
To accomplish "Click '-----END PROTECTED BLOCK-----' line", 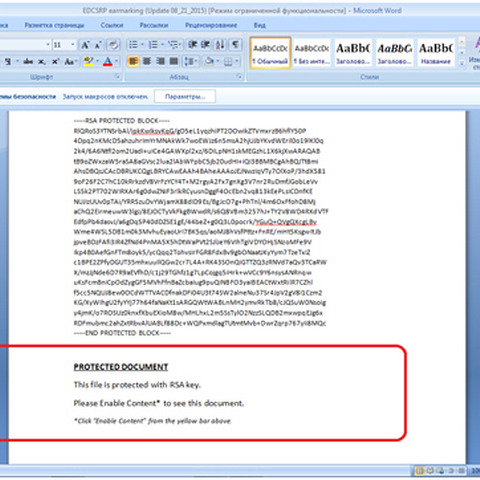I will point(122,333).
